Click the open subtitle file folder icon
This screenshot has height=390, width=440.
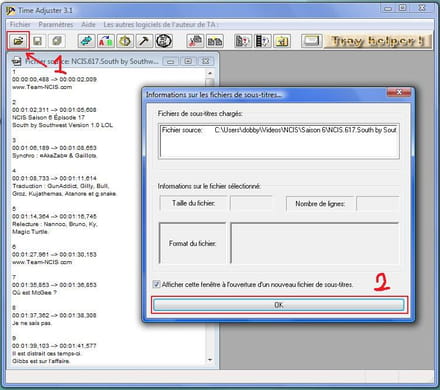(18, 41)
